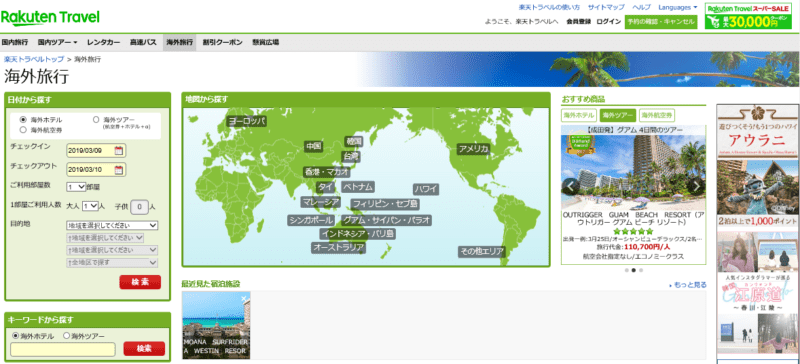The image size is (800, 364).
Task: Select ハワイ on the map
Action: (426, 189)
